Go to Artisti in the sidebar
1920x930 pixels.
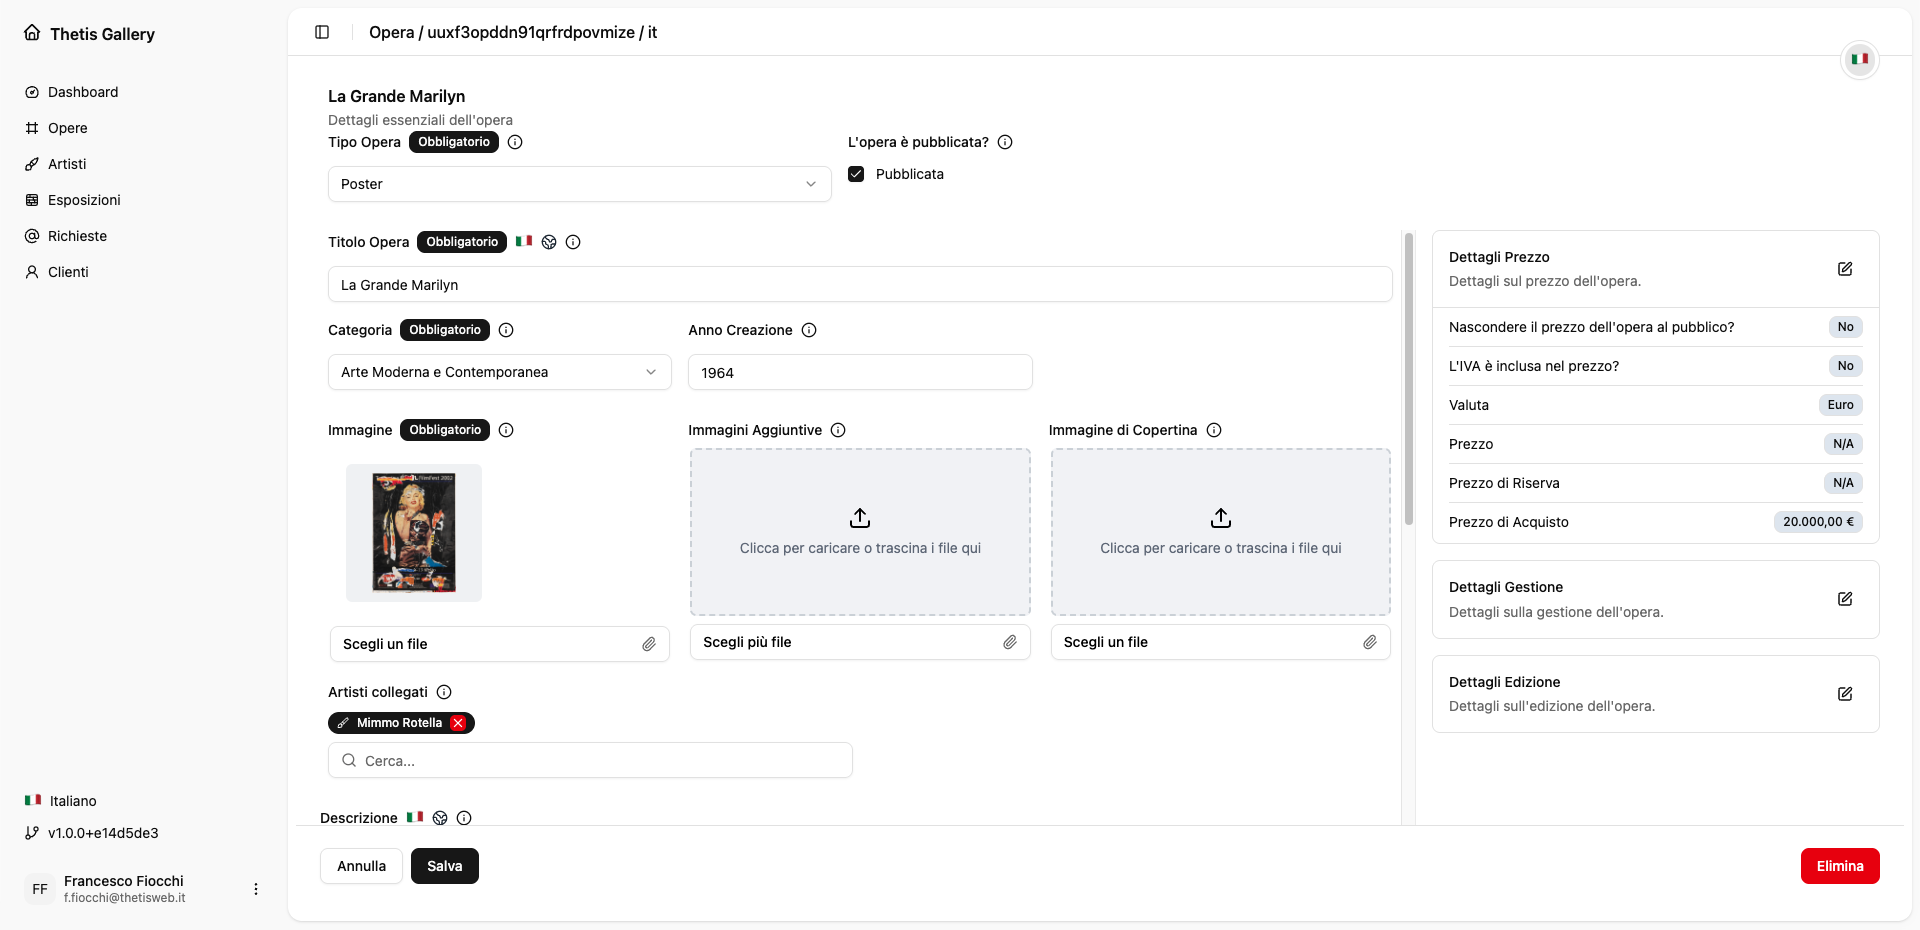point(67,164)
